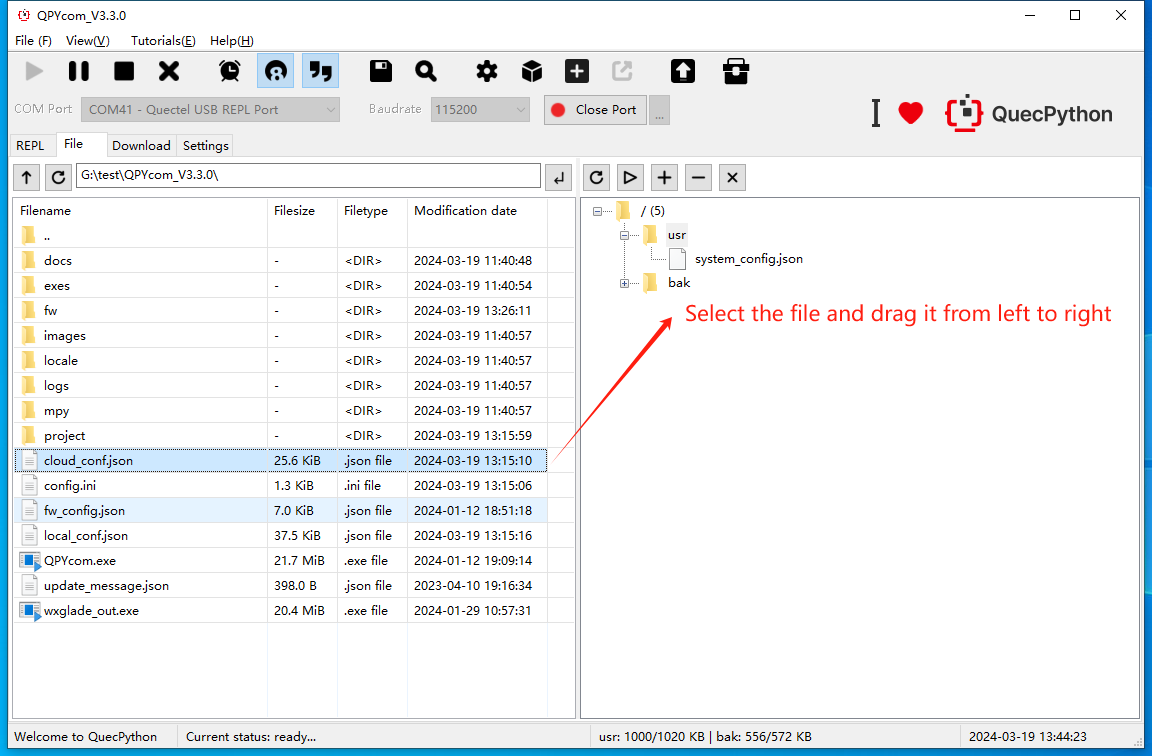Click the package cube toolbar icon
Viewport: 1152px width, 756px height.
[532, 71]
